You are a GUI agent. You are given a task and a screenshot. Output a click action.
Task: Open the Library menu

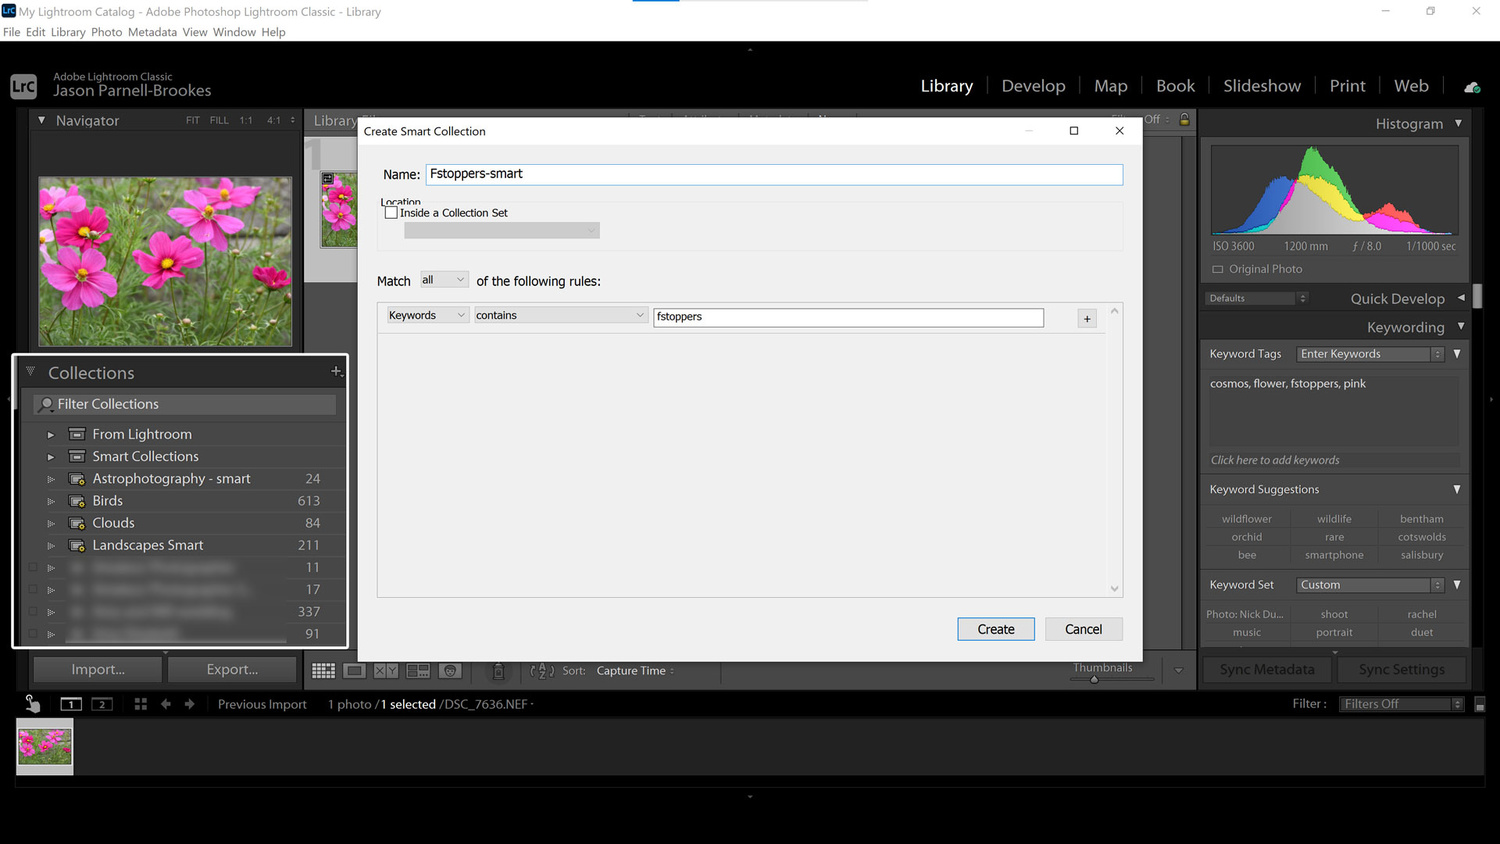click(x=68, y=32)
